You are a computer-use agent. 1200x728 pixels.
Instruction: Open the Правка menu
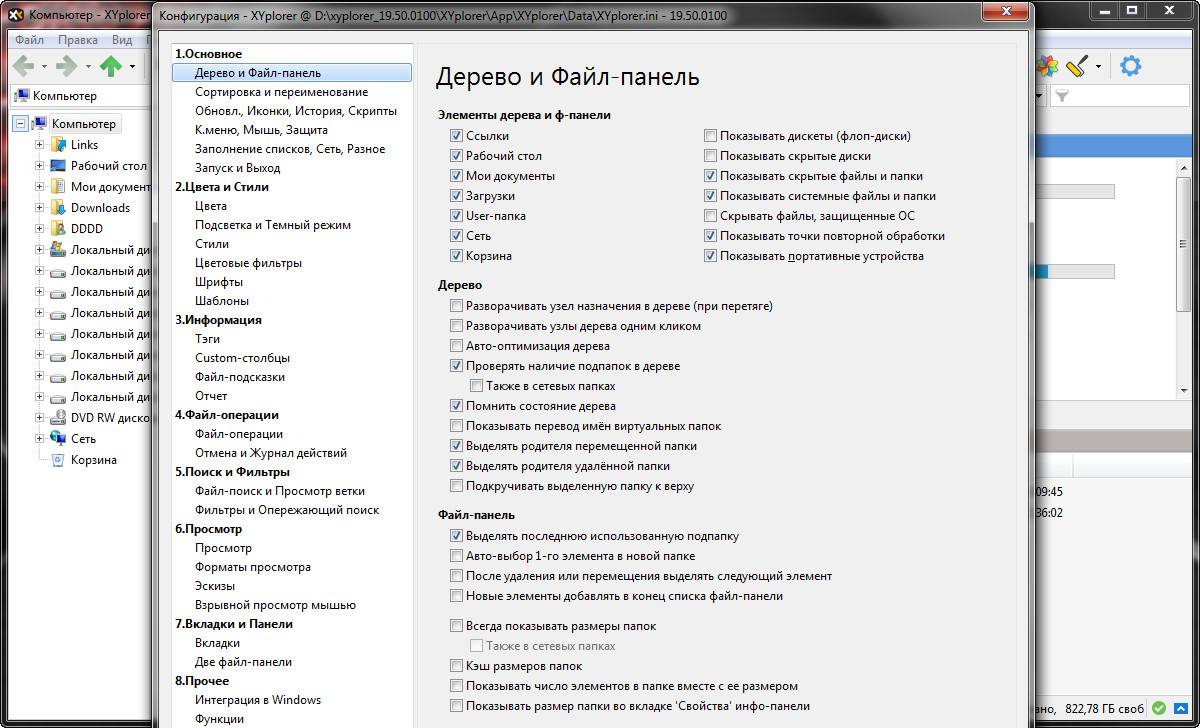tap(78, 40)
